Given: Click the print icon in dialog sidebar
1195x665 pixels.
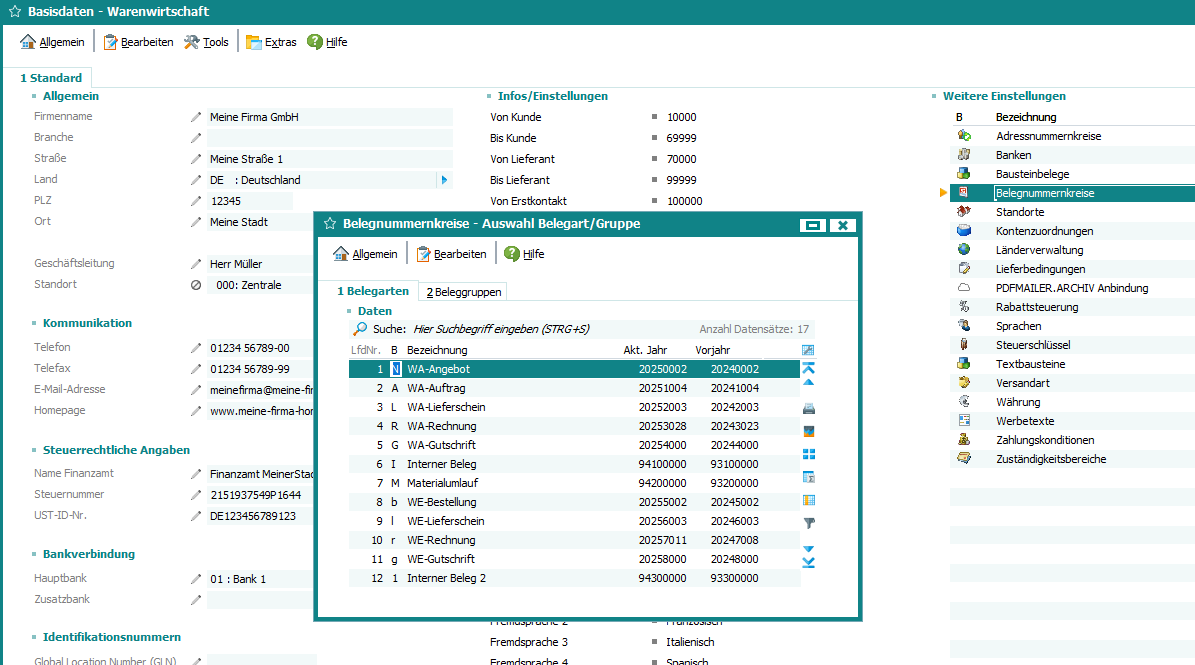Looking at the screenshot, I should coord(809,408).
